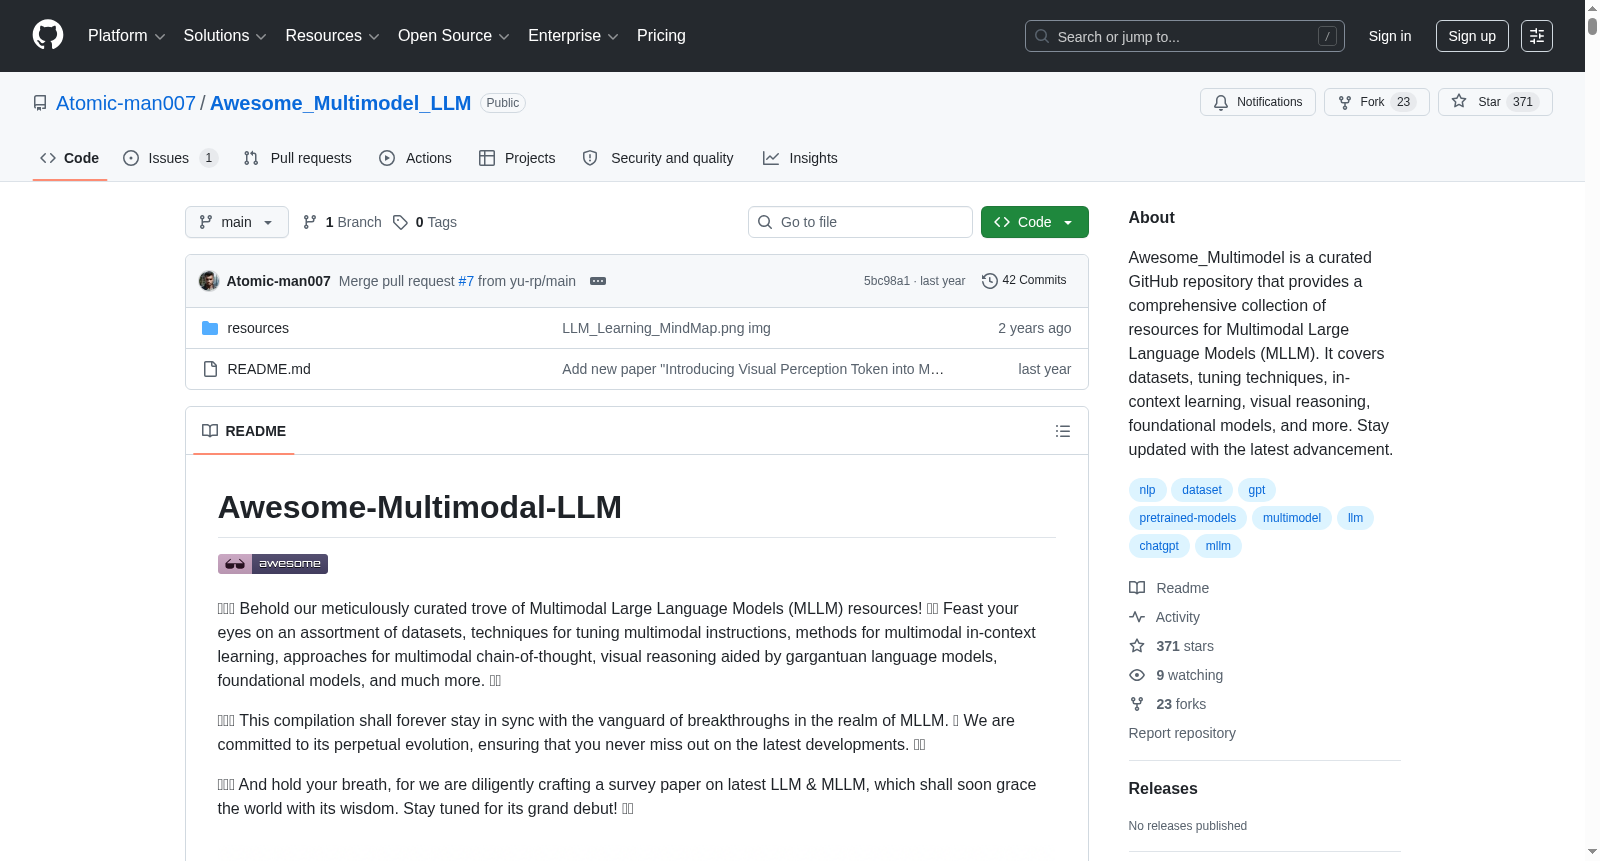Image resolution: width=1600 pixels, height=861 pixels.
Task: Switch to the Actions tab
Action: 416,158
